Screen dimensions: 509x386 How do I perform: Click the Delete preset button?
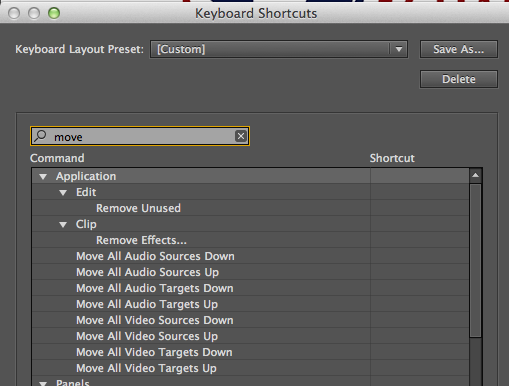tap(459, 79)
